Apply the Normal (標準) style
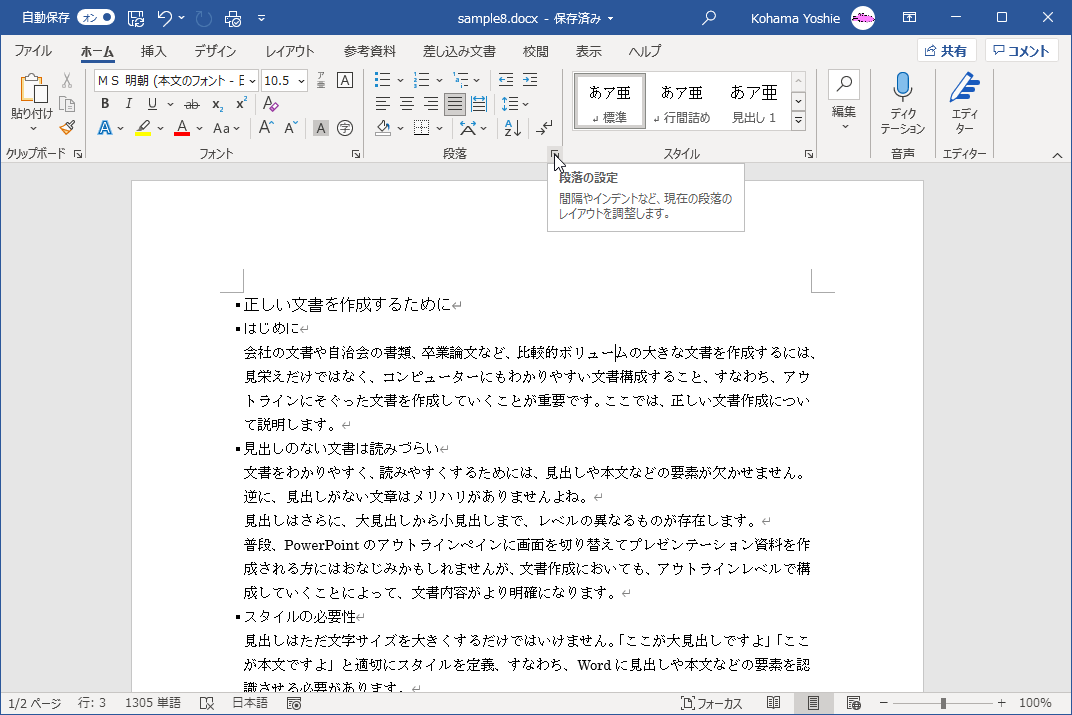This screenshot has height=715, width=1072. (x=609, y=101)
